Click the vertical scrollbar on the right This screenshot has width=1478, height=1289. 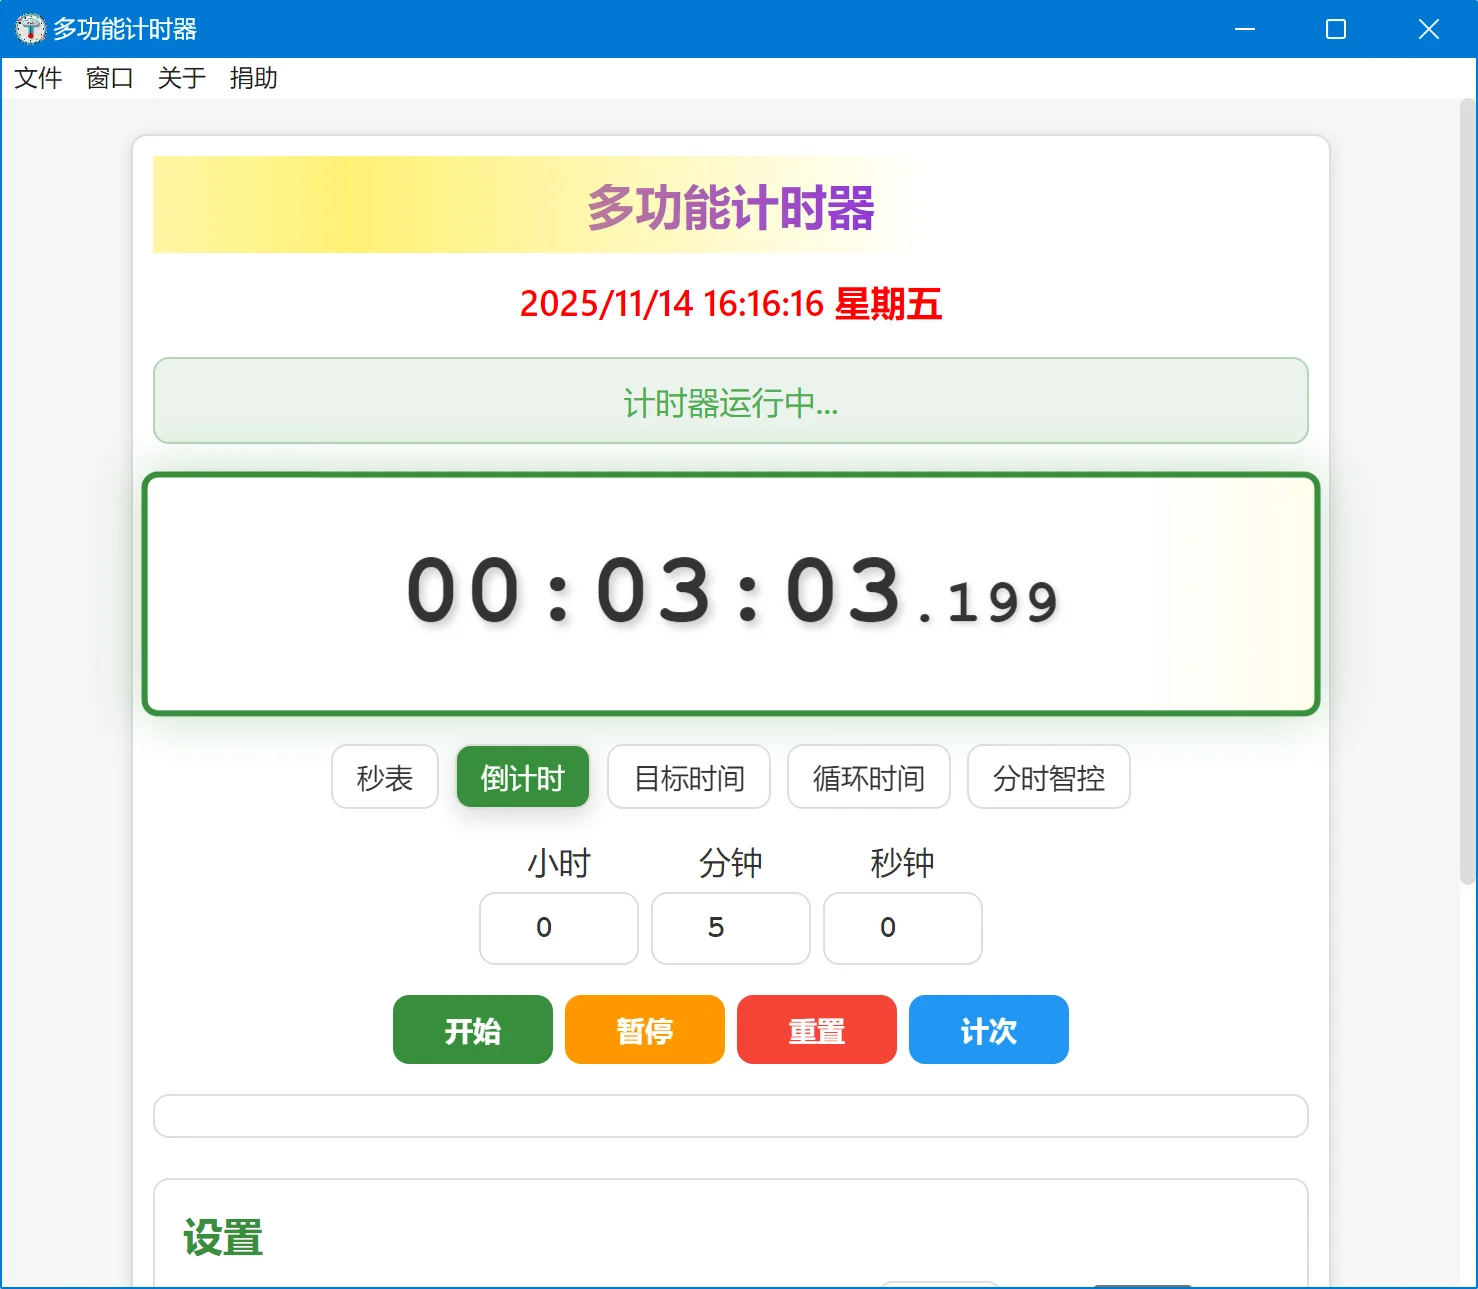point(1467,490)
